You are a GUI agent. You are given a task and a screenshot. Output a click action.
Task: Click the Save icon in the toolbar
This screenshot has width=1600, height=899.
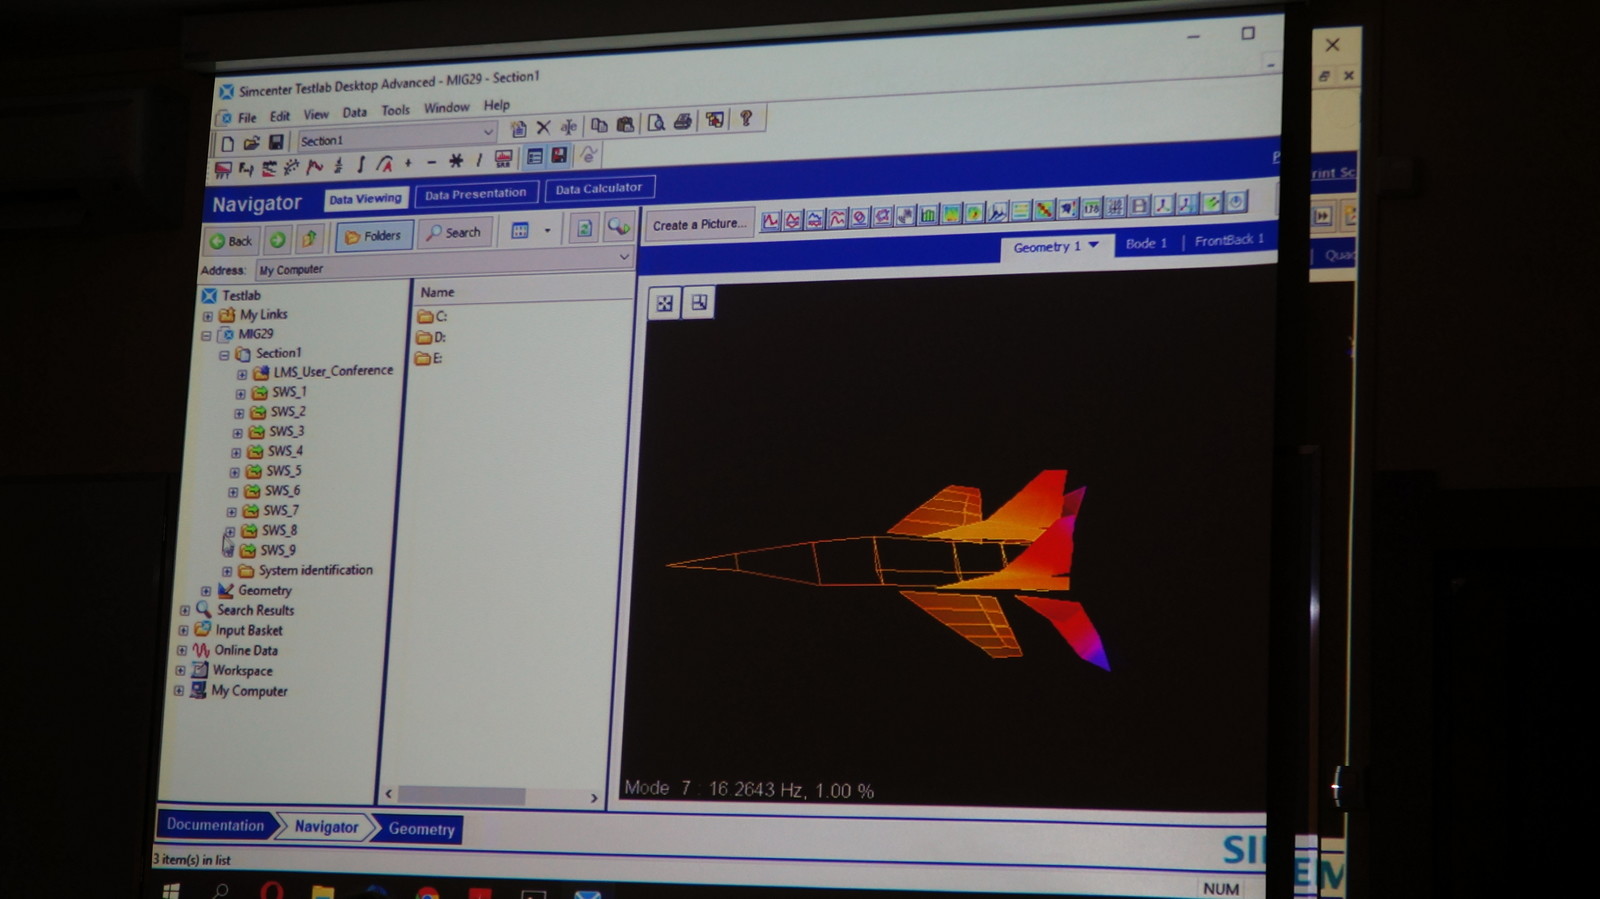(276, 143)
